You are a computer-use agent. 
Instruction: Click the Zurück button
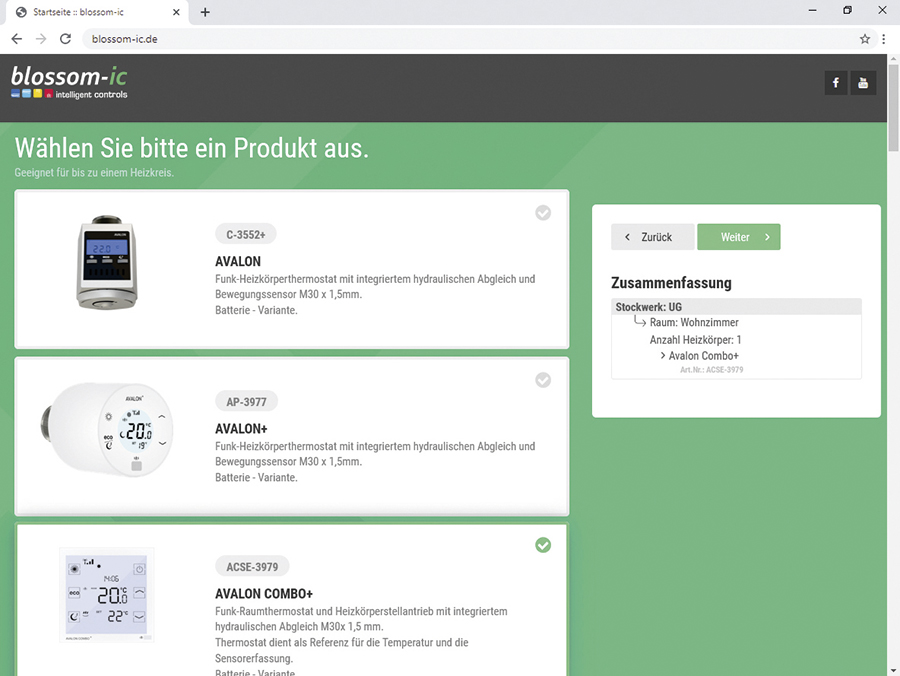coord(653,237)
